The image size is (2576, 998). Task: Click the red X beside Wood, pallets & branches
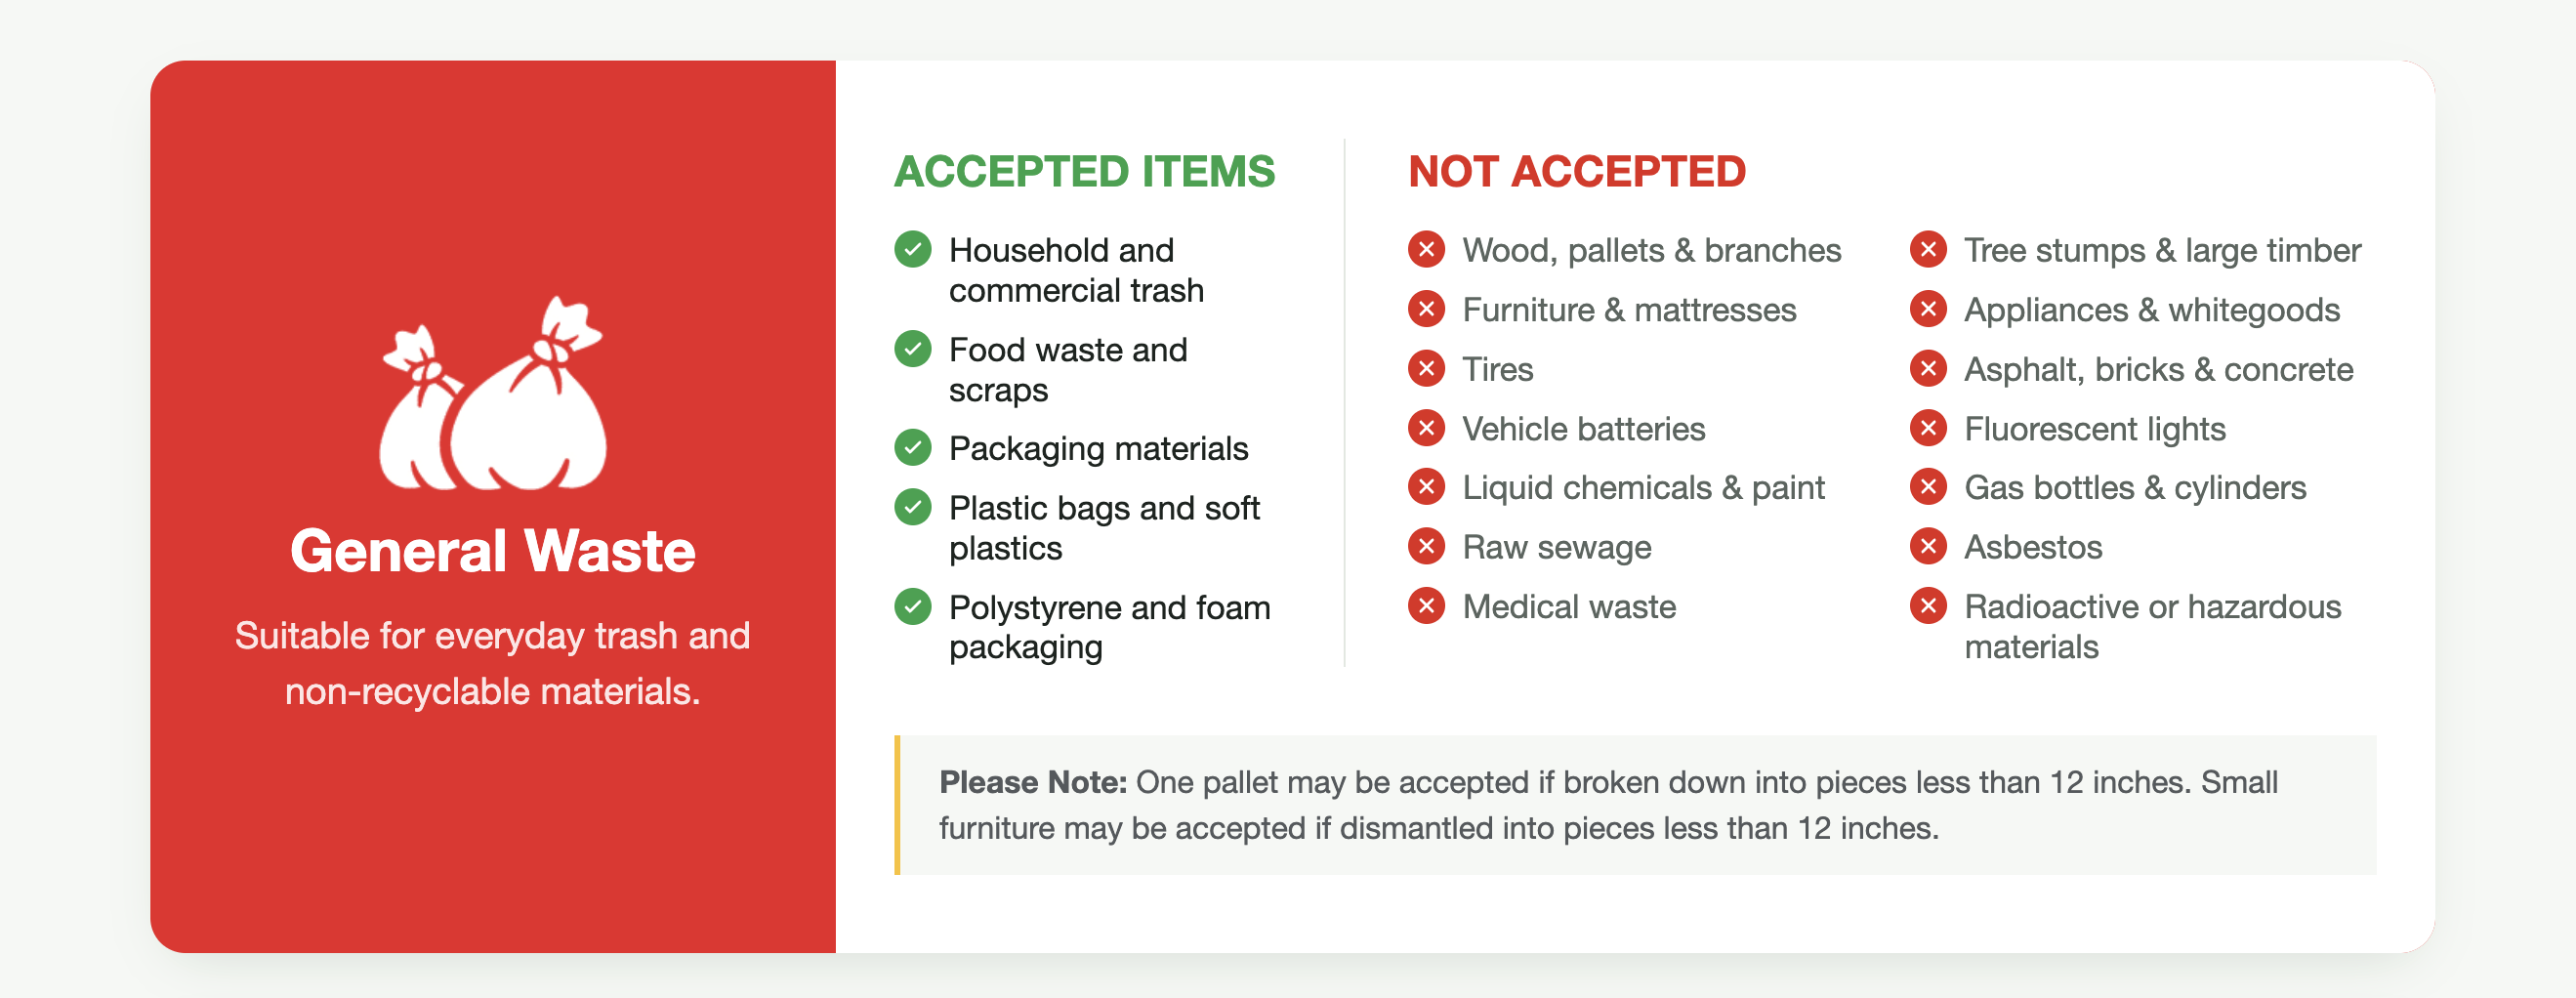(x=1426, y=249)
